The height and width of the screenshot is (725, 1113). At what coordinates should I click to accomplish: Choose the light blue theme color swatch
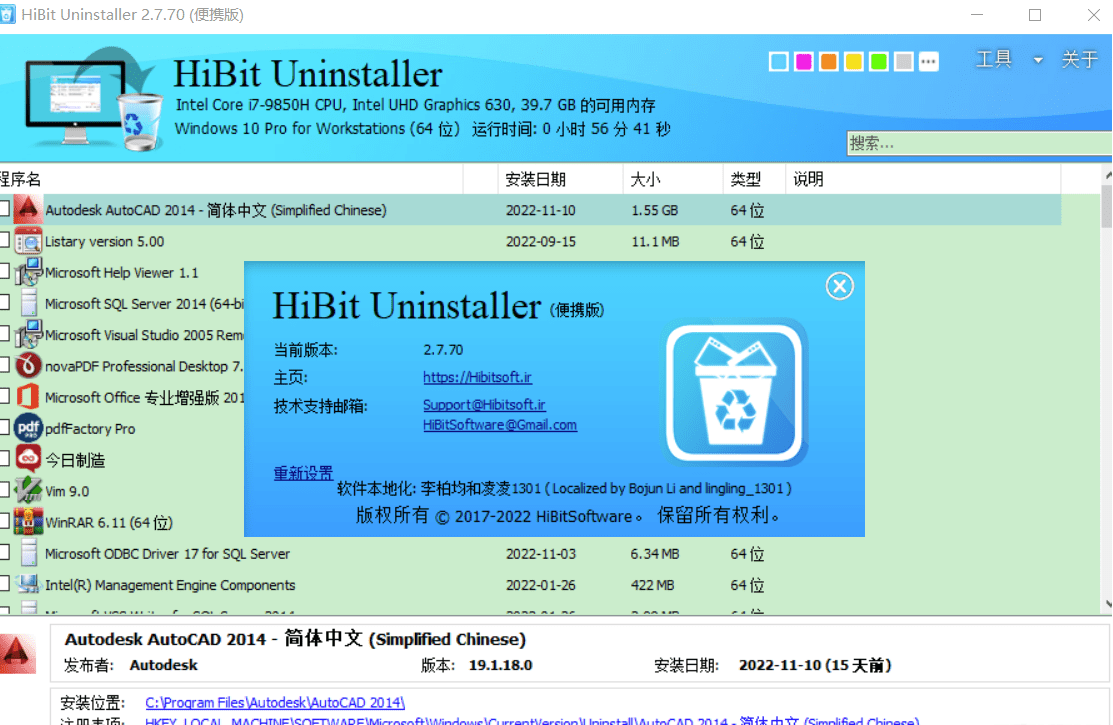(x=779, y=62)
